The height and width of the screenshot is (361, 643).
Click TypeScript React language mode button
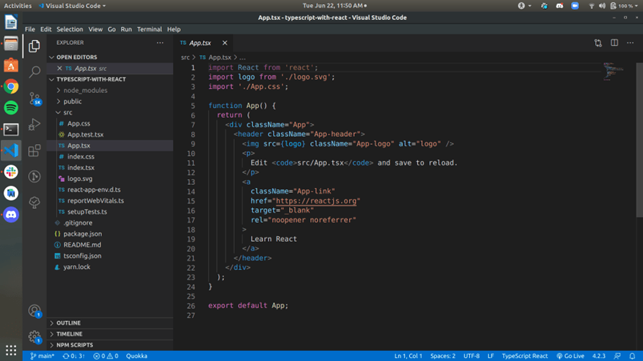point(524,356)
